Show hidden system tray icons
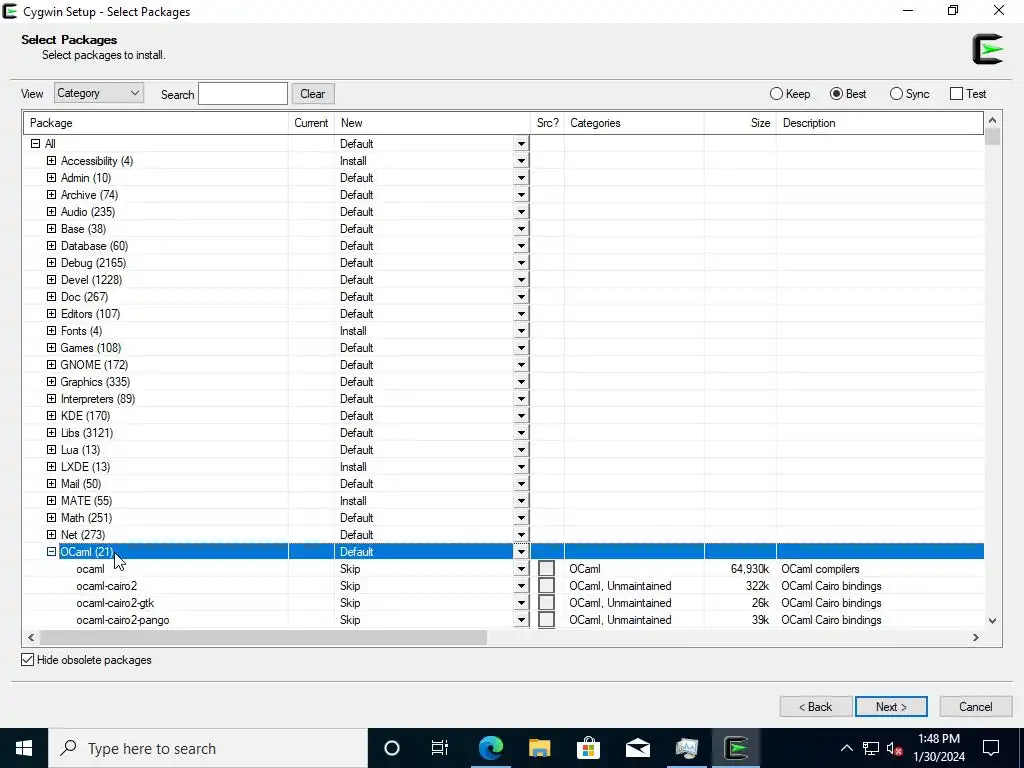The image size is (1024, 768). (x=846, y=748)
